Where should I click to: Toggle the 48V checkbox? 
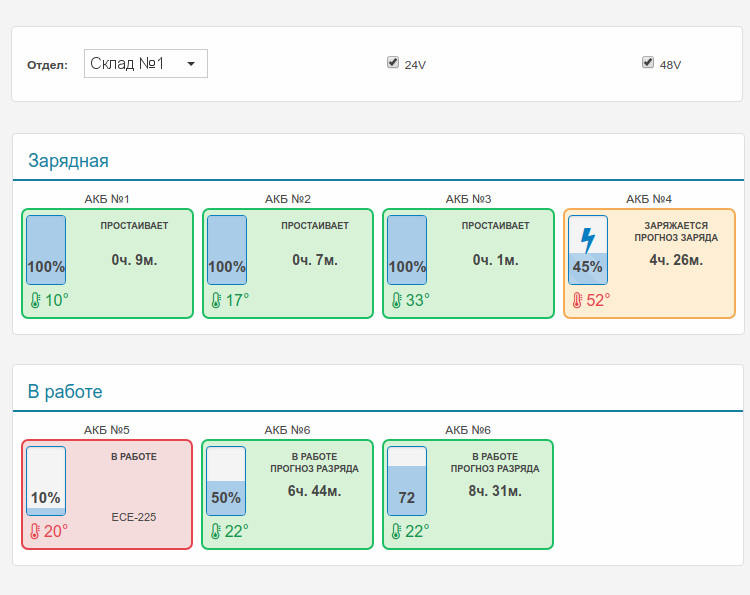648,62
